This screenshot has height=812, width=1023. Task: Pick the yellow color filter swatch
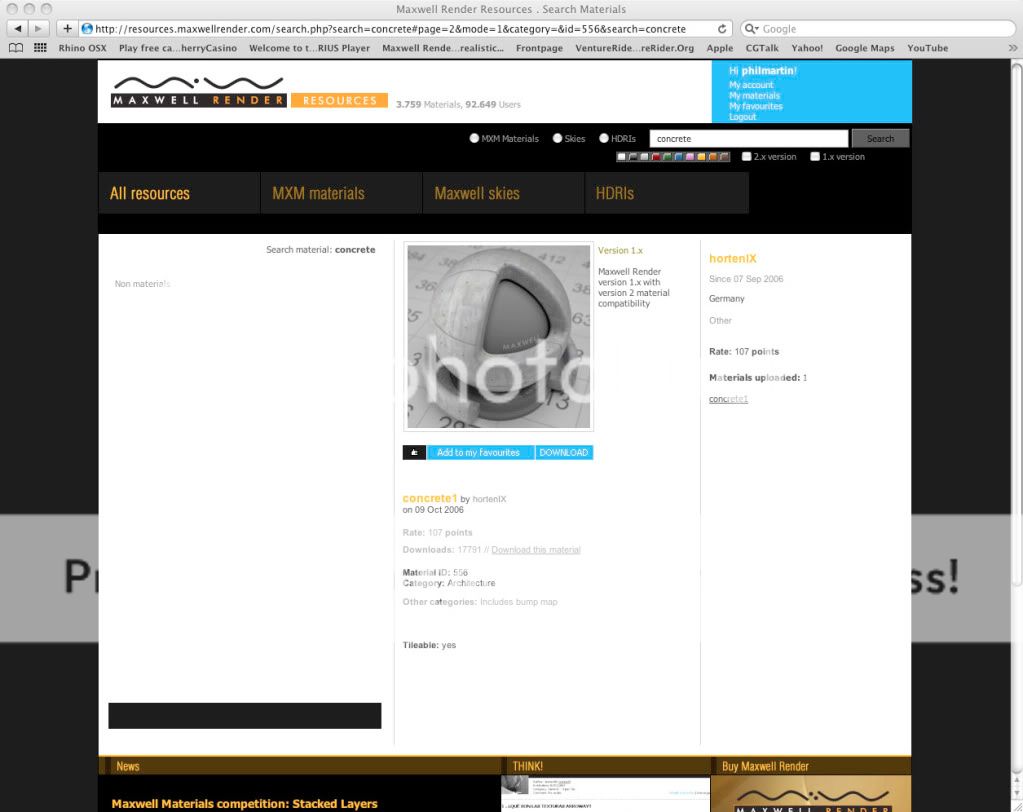[701, 157]
